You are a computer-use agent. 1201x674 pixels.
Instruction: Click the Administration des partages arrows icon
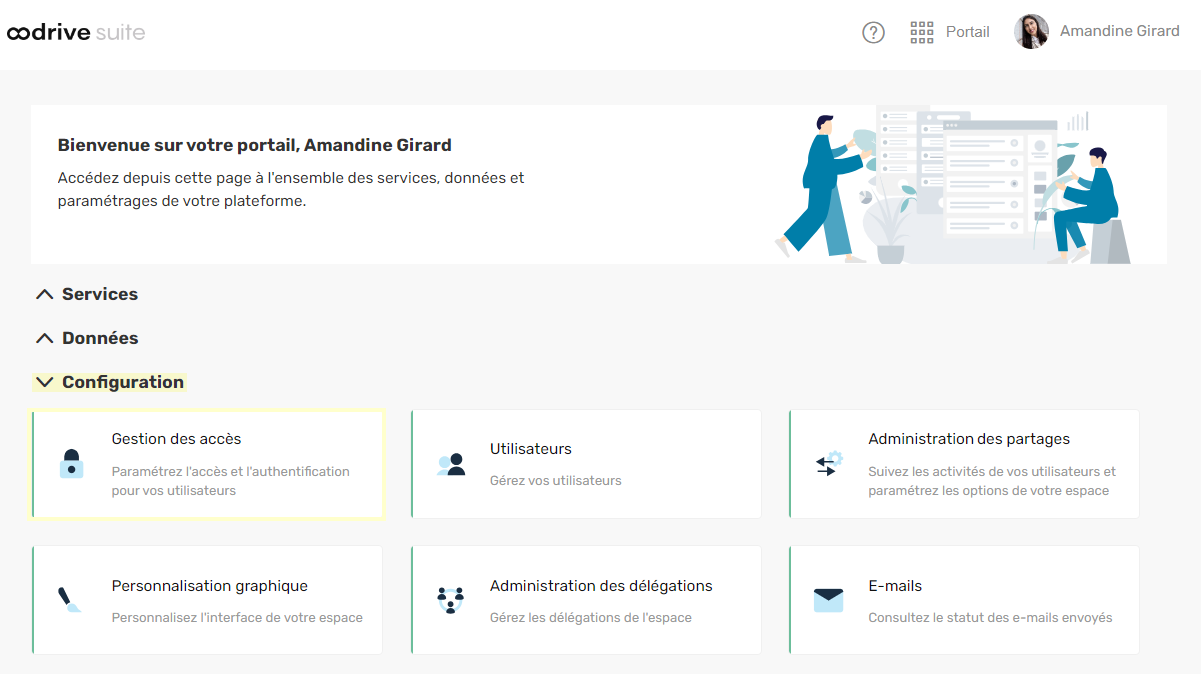pos(828,464)
